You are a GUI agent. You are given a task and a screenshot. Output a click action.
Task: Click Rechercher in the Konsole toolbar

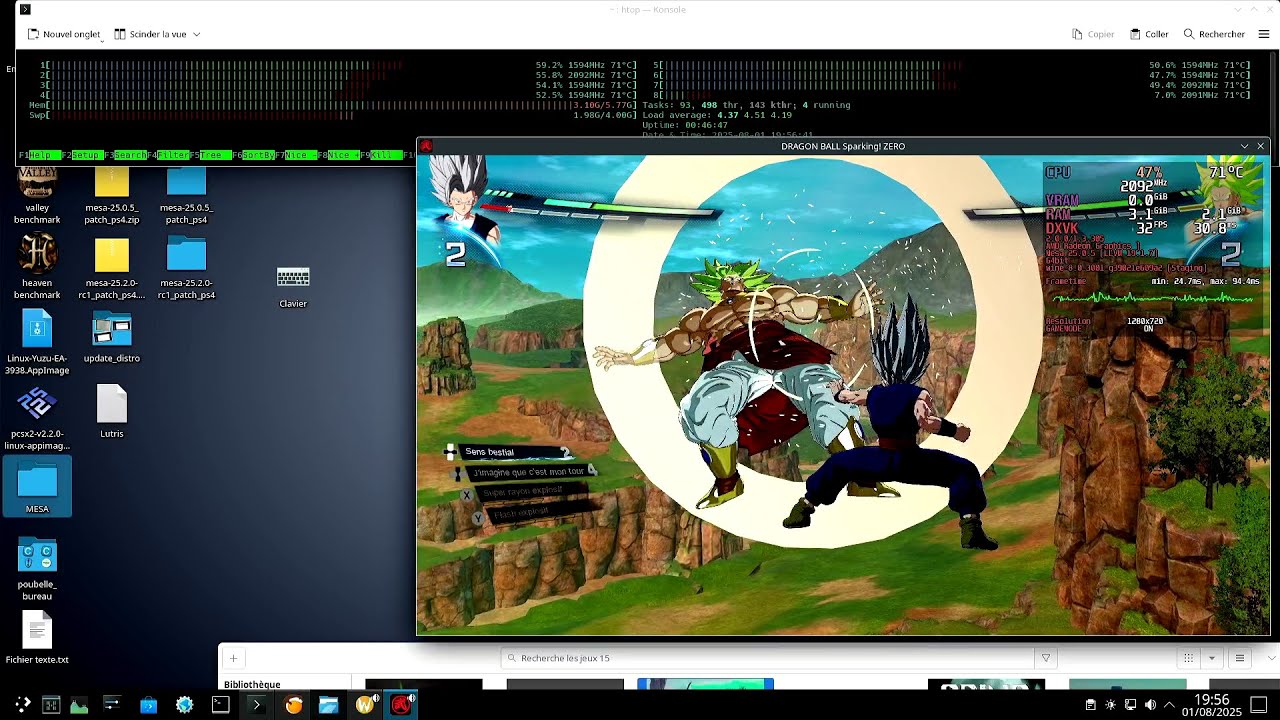click(1214, 34)
